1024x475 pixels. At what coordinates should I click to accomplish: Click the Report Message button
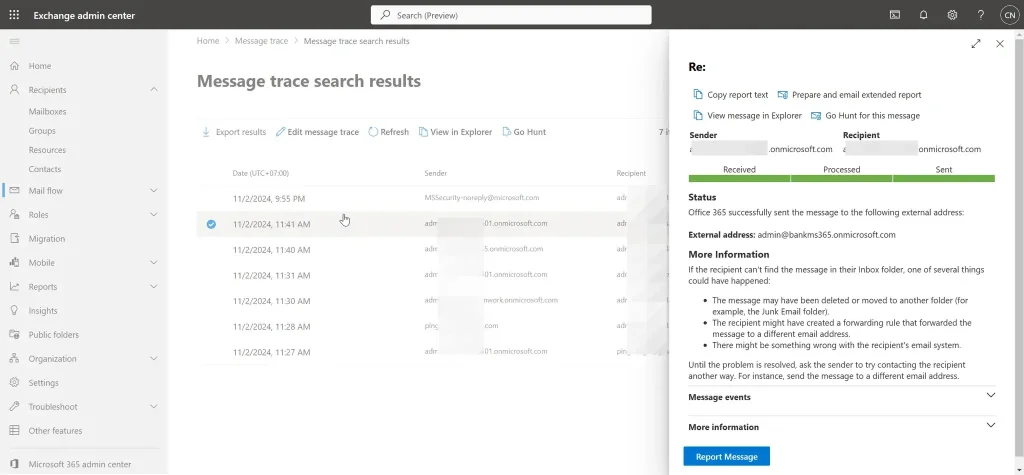727,457
